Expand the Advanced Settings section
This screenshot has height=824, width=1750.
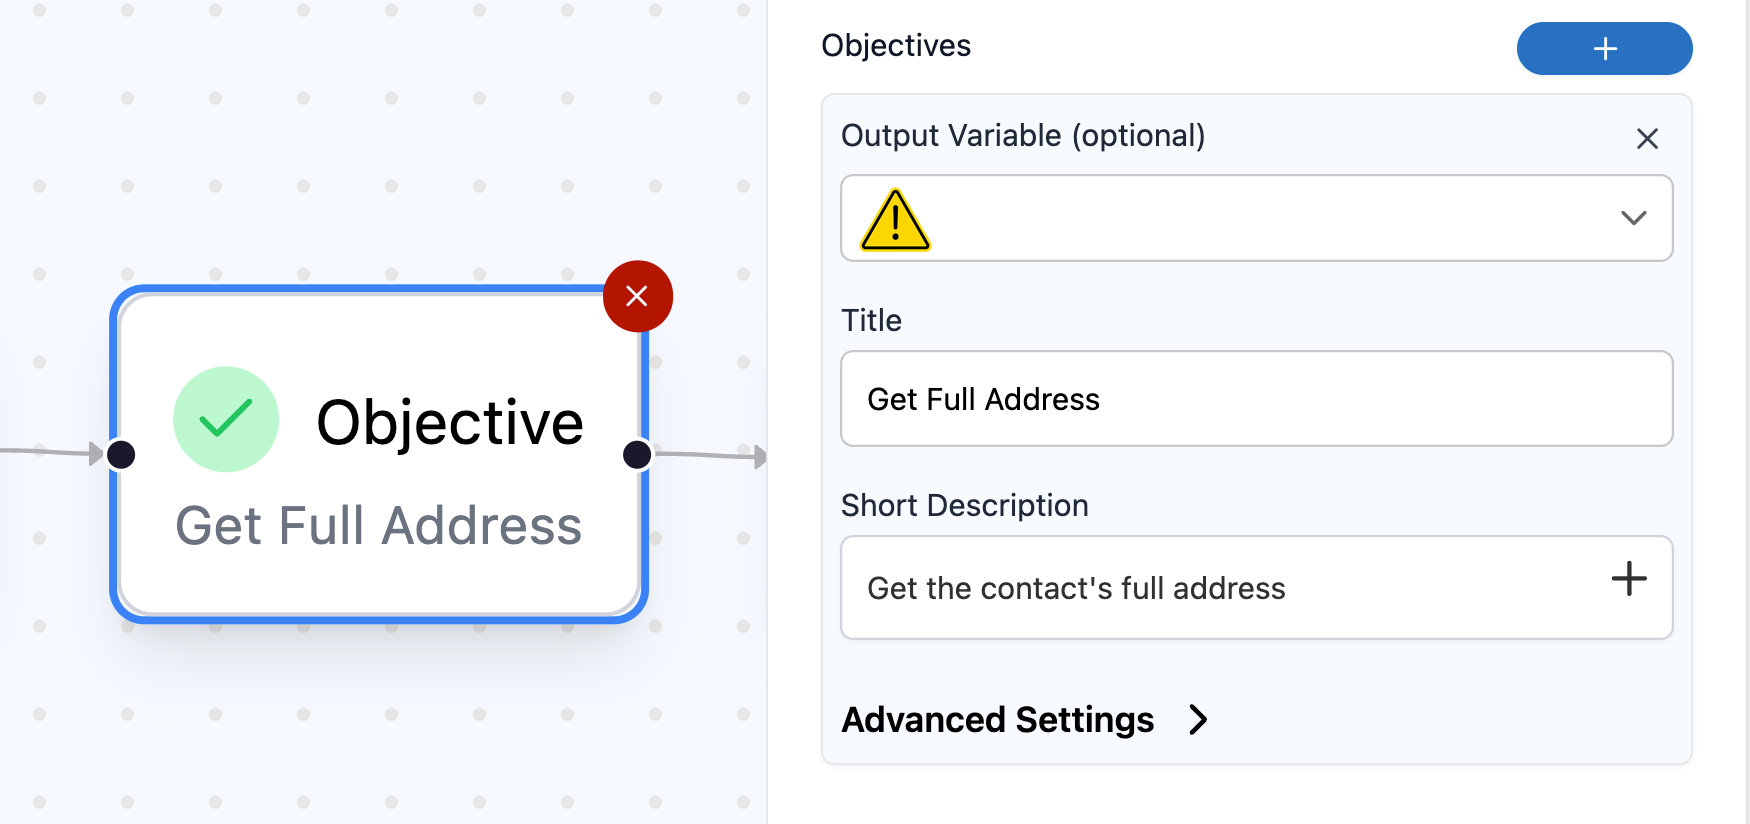(998, 720)
